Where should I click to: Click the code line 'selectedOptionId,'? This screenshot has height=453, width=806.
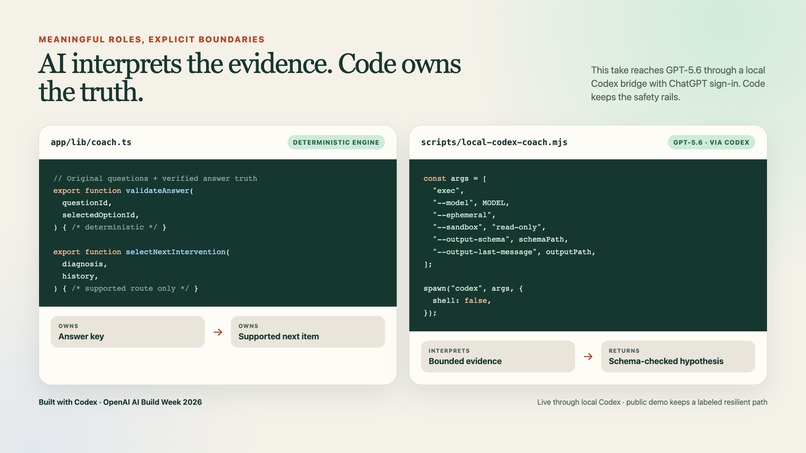pyautogui.click(x=101, y=215)
